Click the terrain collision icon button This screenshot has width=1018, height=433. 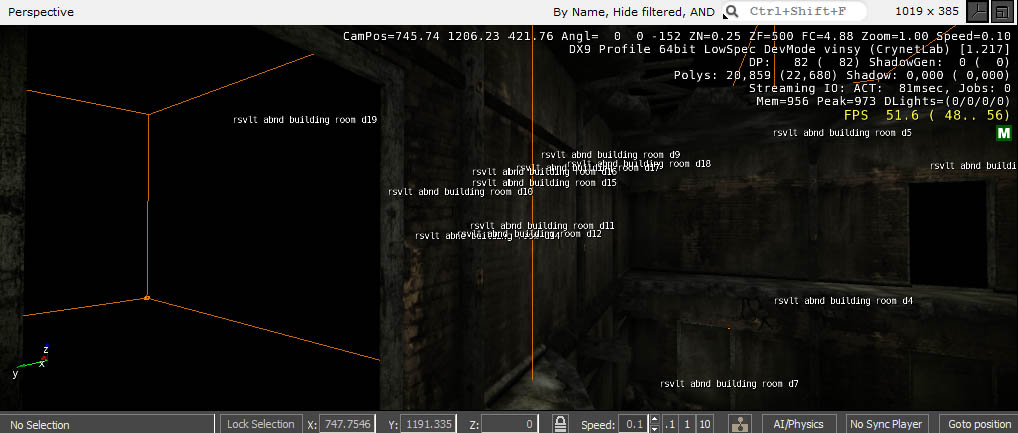point(739,425)
